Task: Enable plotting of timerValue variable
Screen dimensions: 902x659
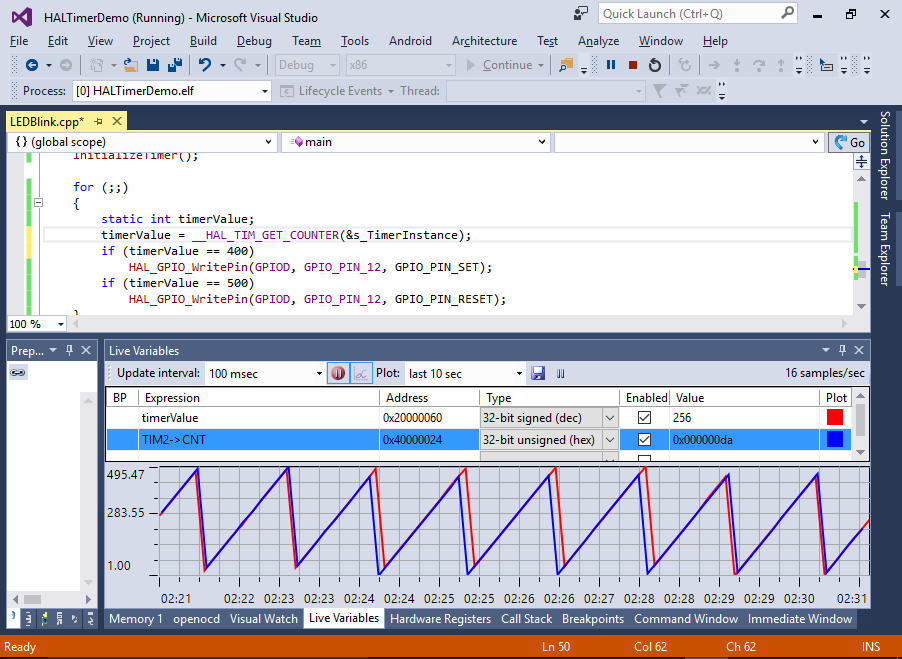Action: [x=645, y=417]
